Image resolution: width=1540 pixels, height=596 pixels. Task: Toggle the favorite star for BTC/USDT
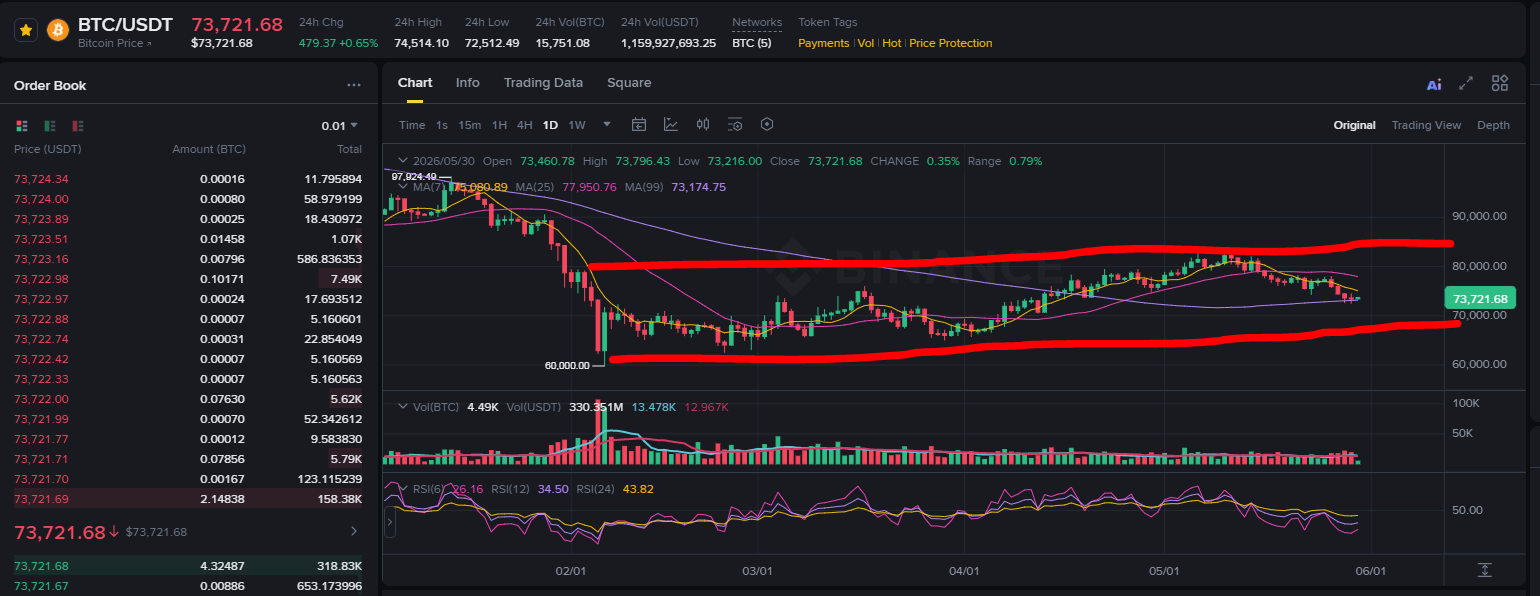tap(27, 30)
